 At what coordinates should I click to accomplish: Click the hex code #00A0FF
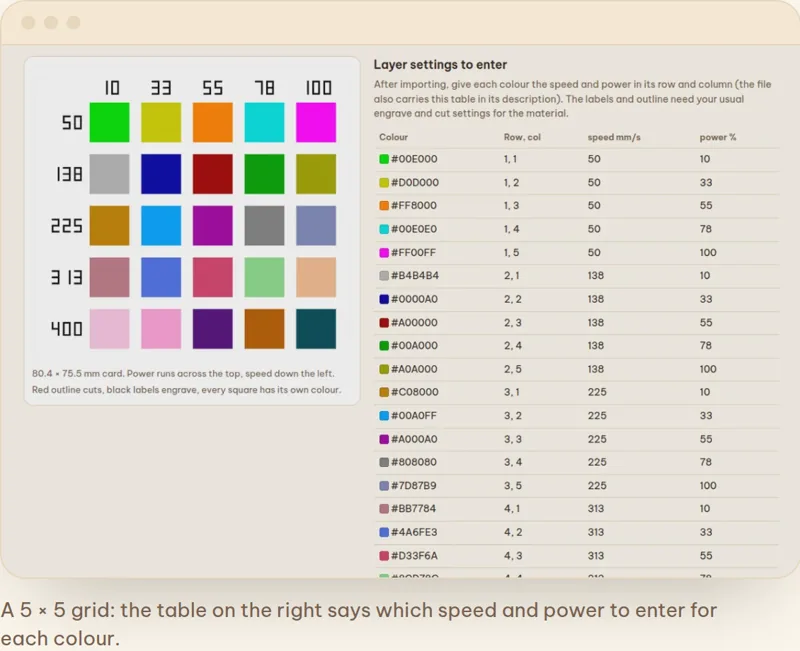[x=413, y=416]
